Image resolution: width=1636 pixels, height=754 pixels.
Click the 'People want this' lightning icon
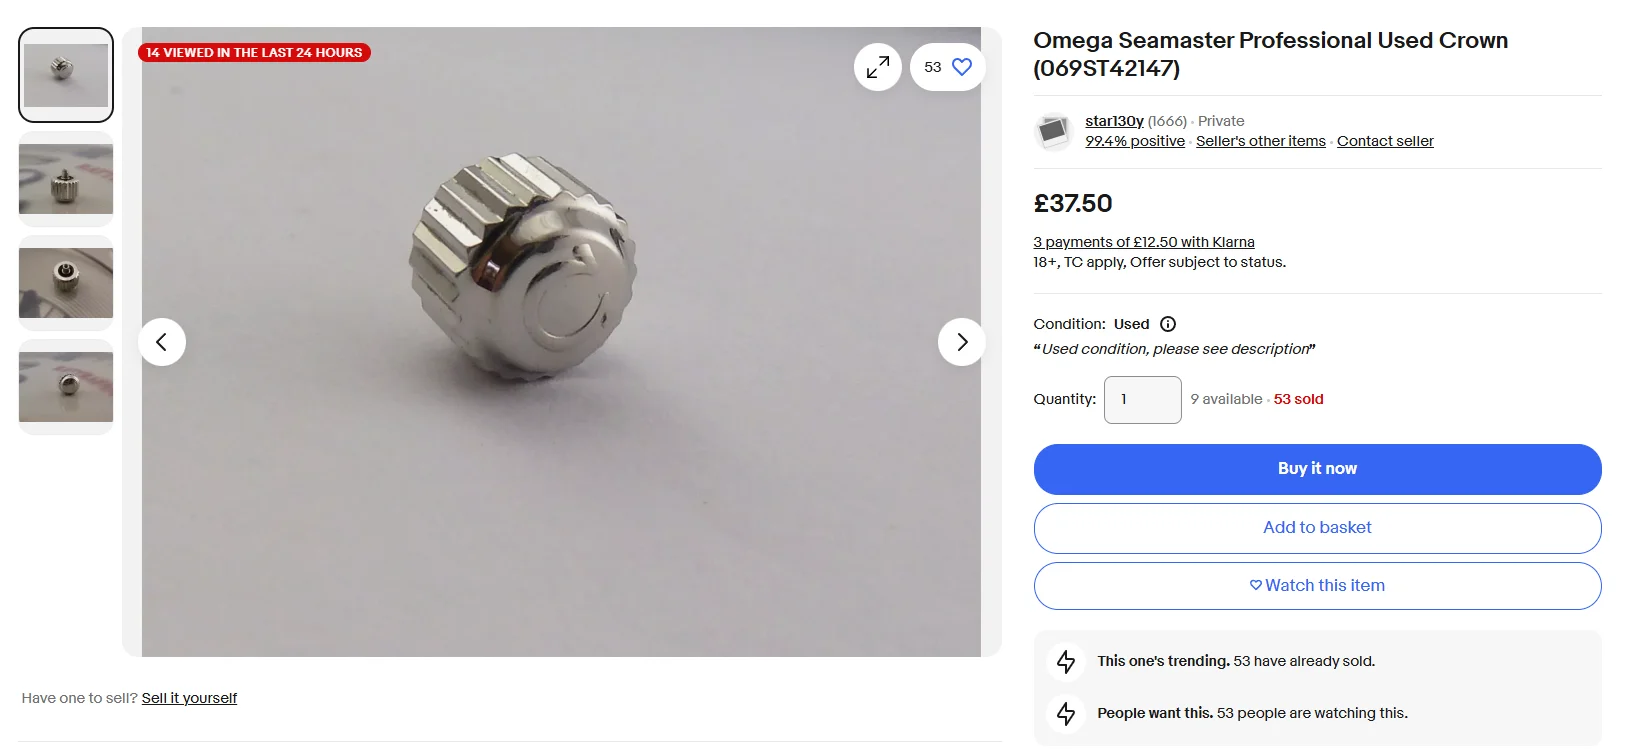1066,714
